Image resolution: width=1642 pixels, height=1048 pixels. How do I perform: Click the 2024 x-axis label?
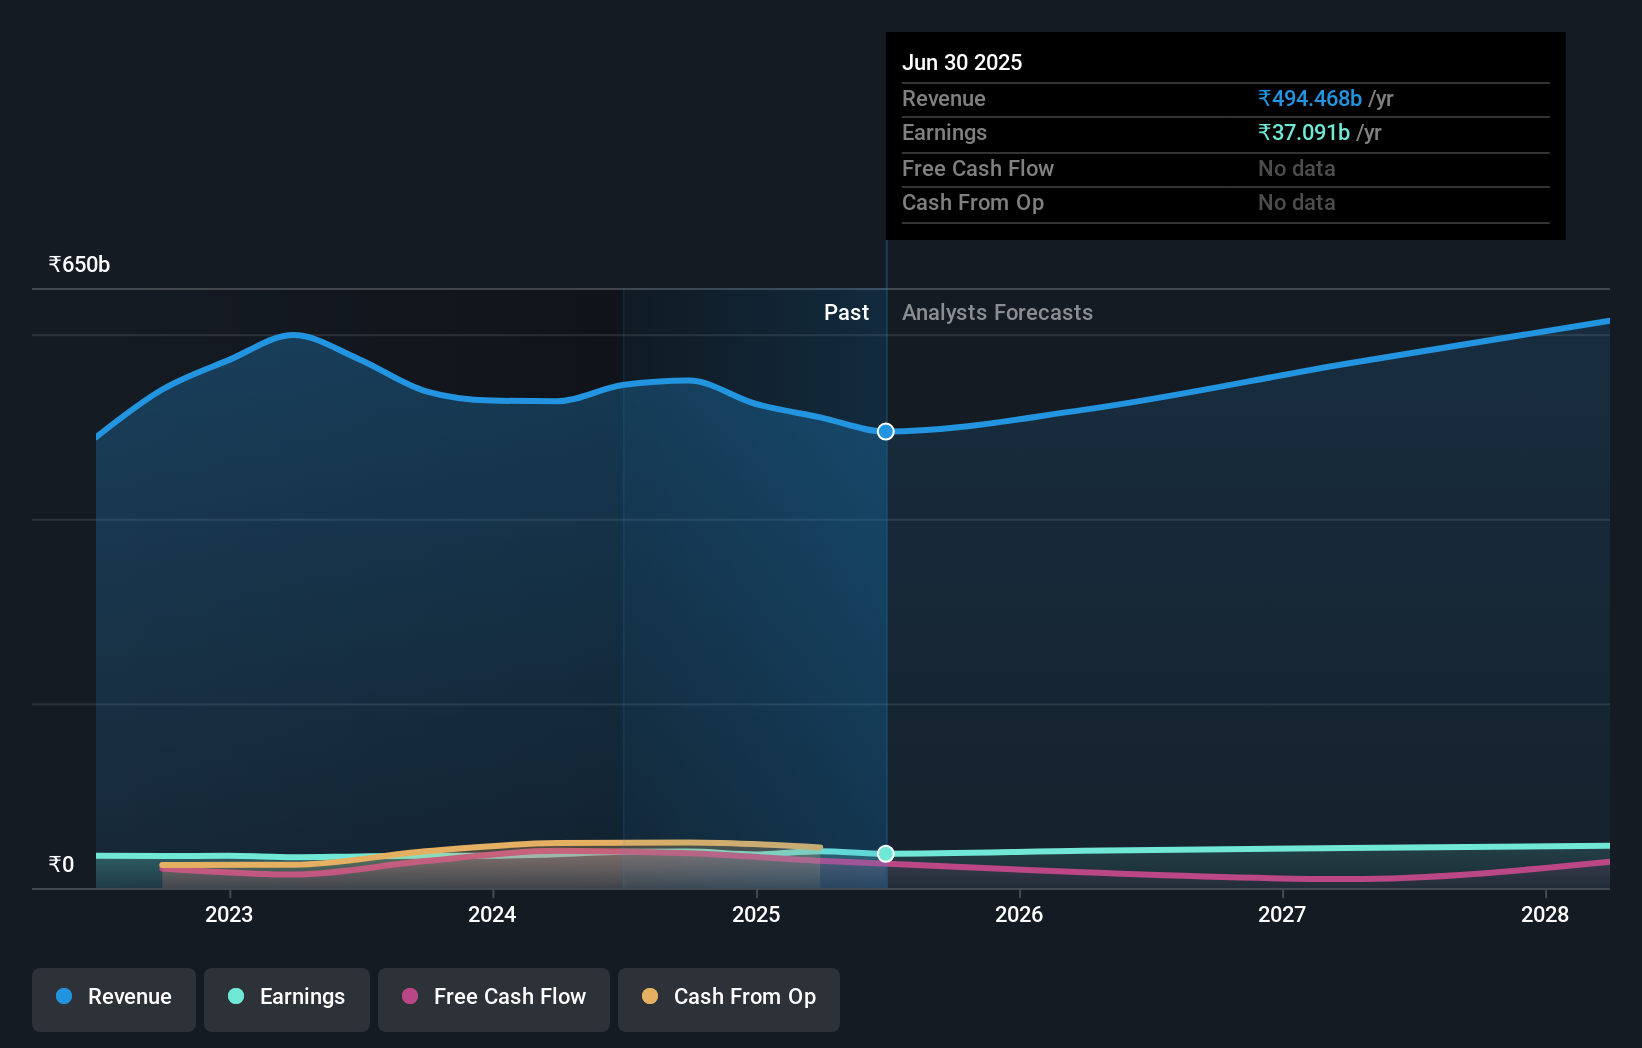coord(492,914)
